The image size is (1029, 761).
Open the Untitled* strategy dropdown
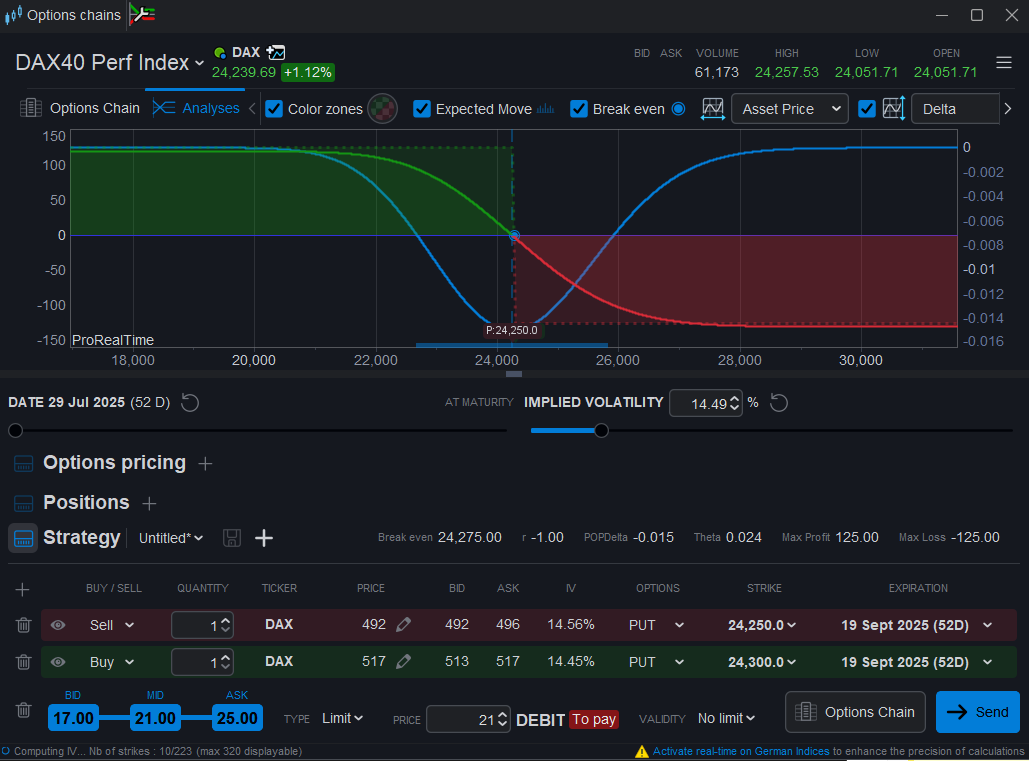click(171, 538)
